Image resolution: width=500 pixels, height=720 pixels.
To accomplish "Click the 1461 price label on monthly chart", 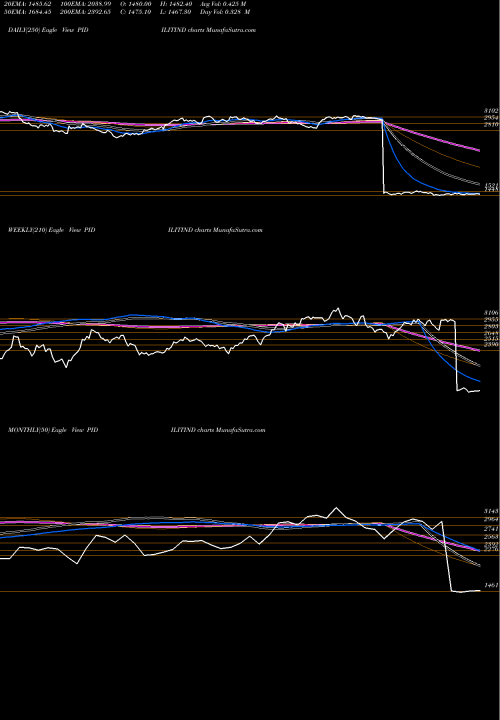I will pyautogui.click(x=491, y=585).
